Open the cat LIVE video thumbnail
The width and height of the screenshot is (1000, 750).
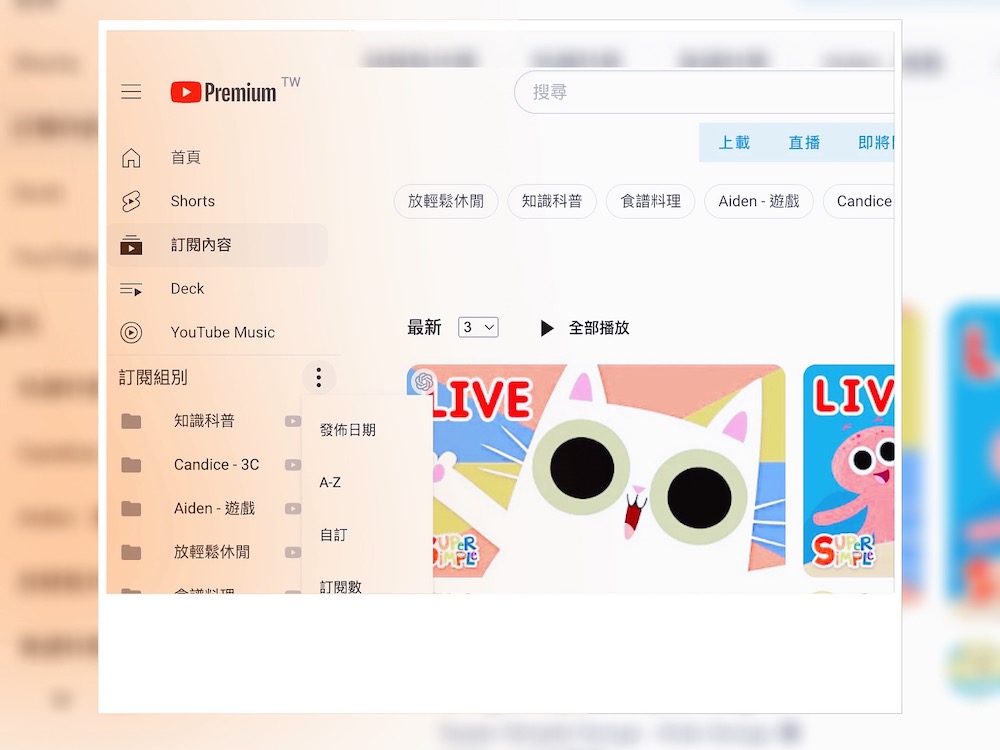(x=596, y=471)
